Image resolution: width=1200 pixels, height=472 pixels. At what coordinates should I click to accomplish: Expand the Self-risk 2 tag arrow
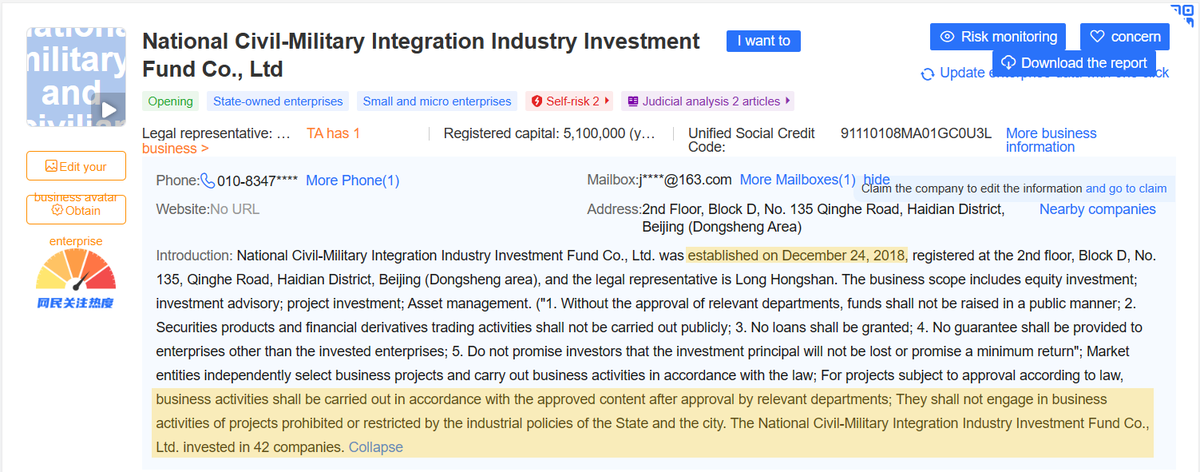[x=607, y=101]
